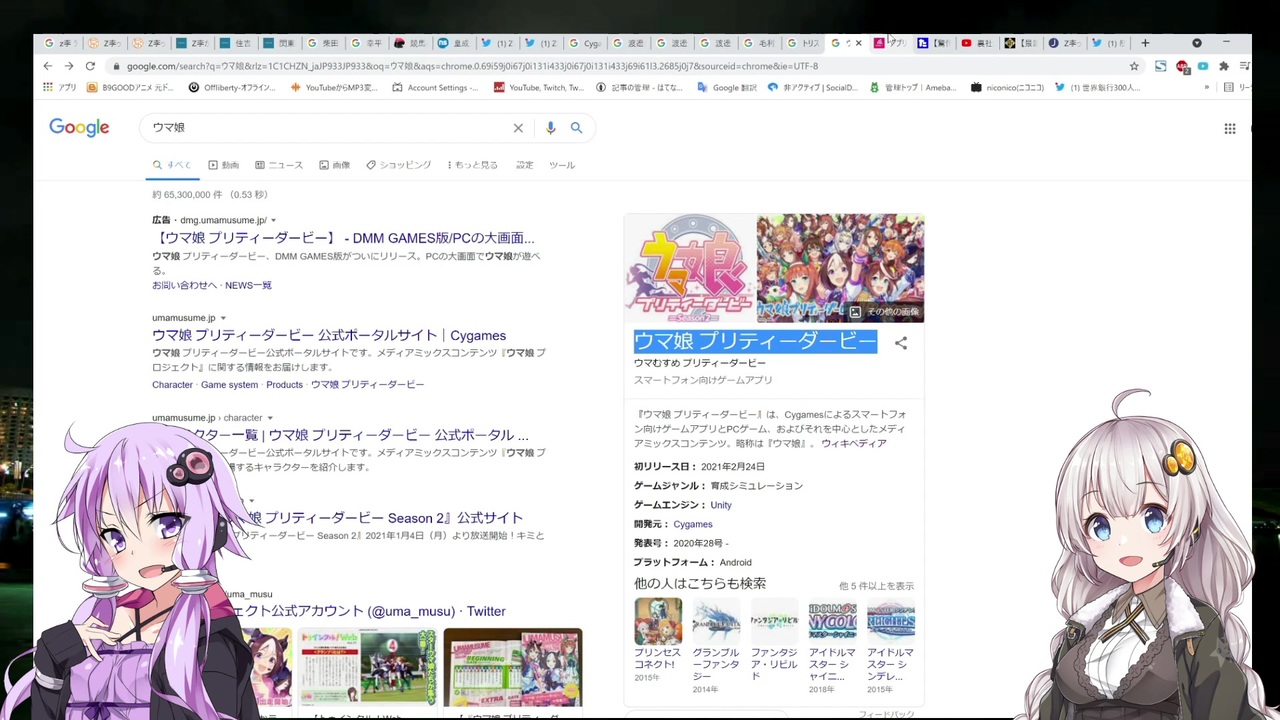The width and height of the screenshot is (1280, 720).
Task: Go forward with the browser forward arrow
Action: click(x=68, y=66)
